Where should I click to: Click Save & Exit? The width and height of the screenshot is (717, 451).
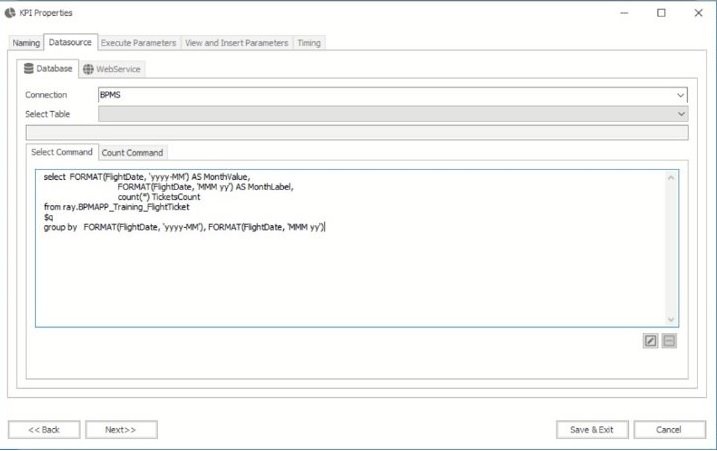click(592, 430)
